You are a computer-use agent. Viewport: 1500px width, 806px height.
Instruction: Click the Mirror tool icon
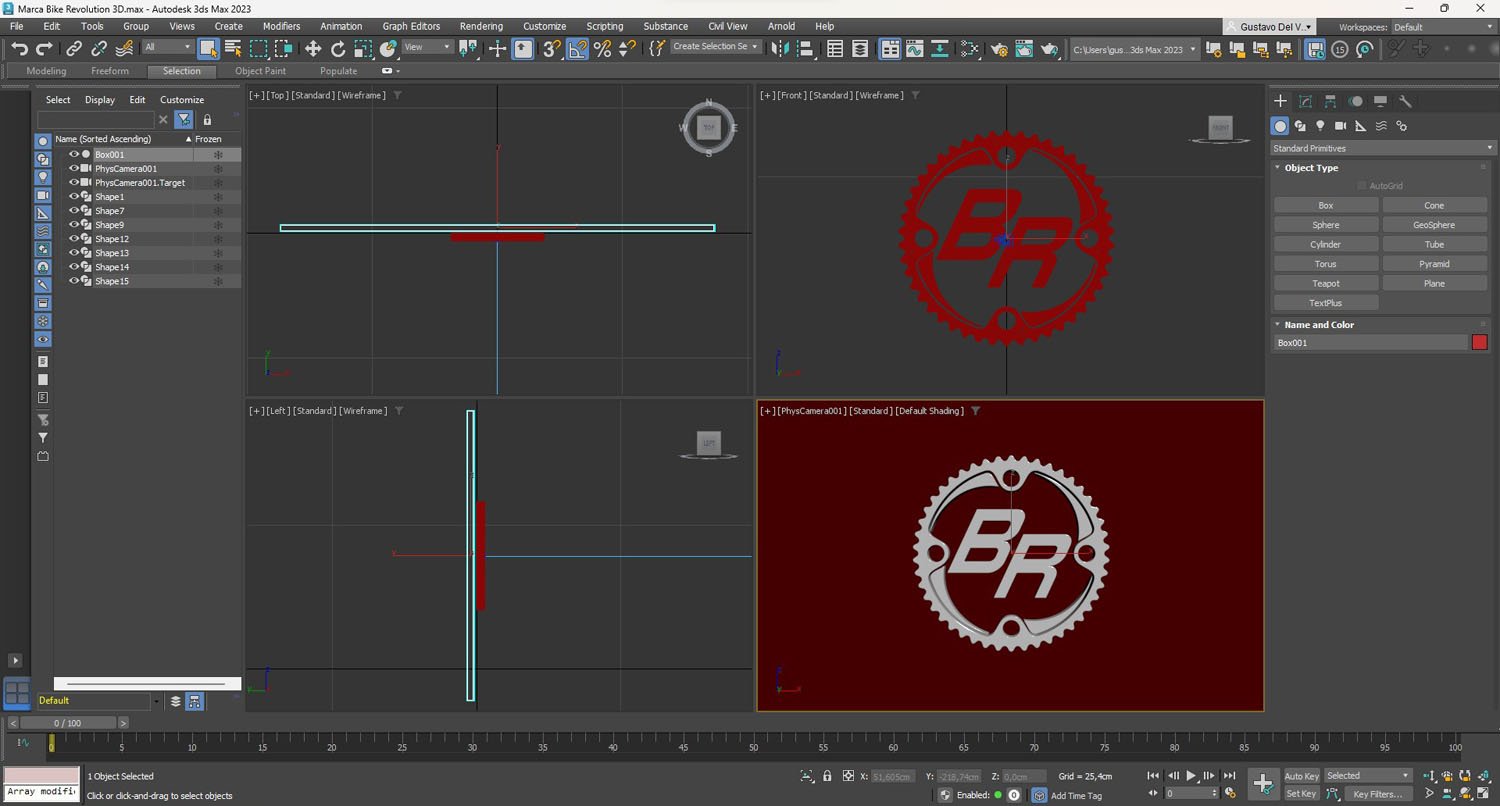click(x=781, y=48)
